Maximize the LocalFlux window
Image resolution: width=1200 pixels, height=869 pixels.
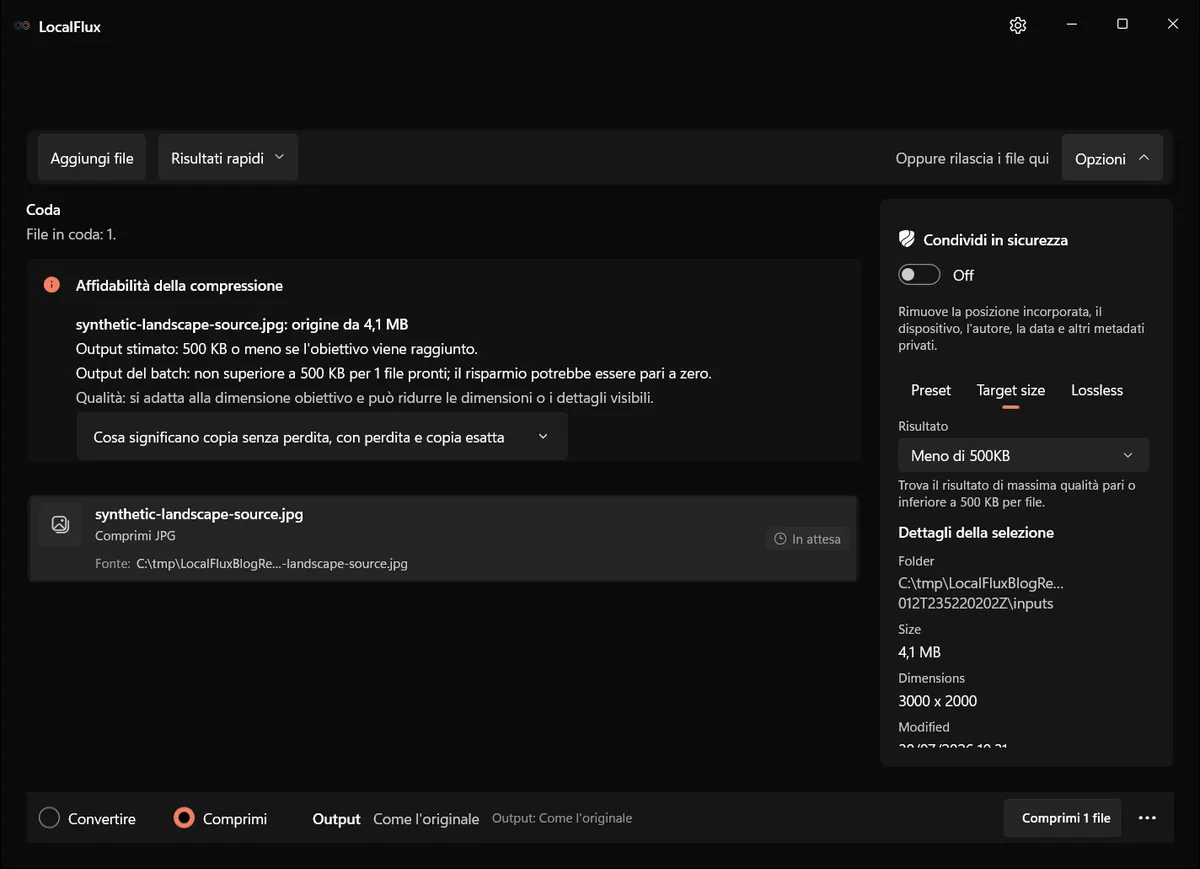[x=1122, y=25]
